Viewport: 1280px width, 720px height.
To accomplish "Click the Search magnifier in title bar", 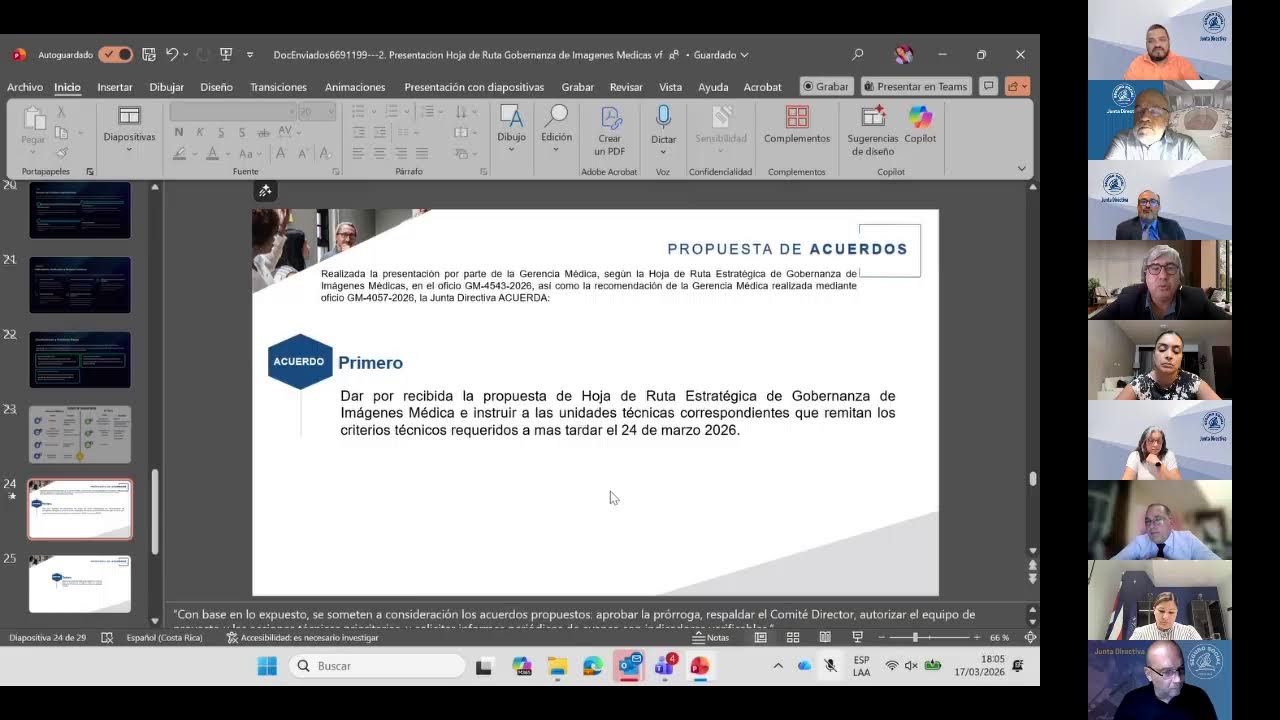I will tap(857, 55).
